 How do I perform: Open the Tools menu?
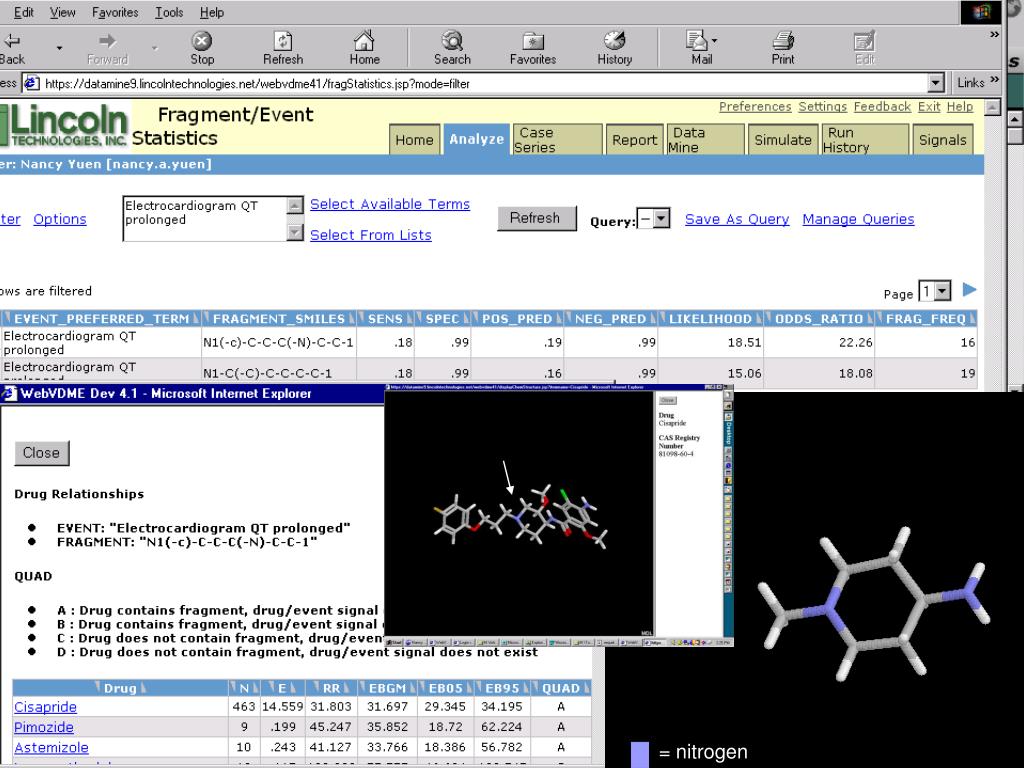[x=169, y=12]
